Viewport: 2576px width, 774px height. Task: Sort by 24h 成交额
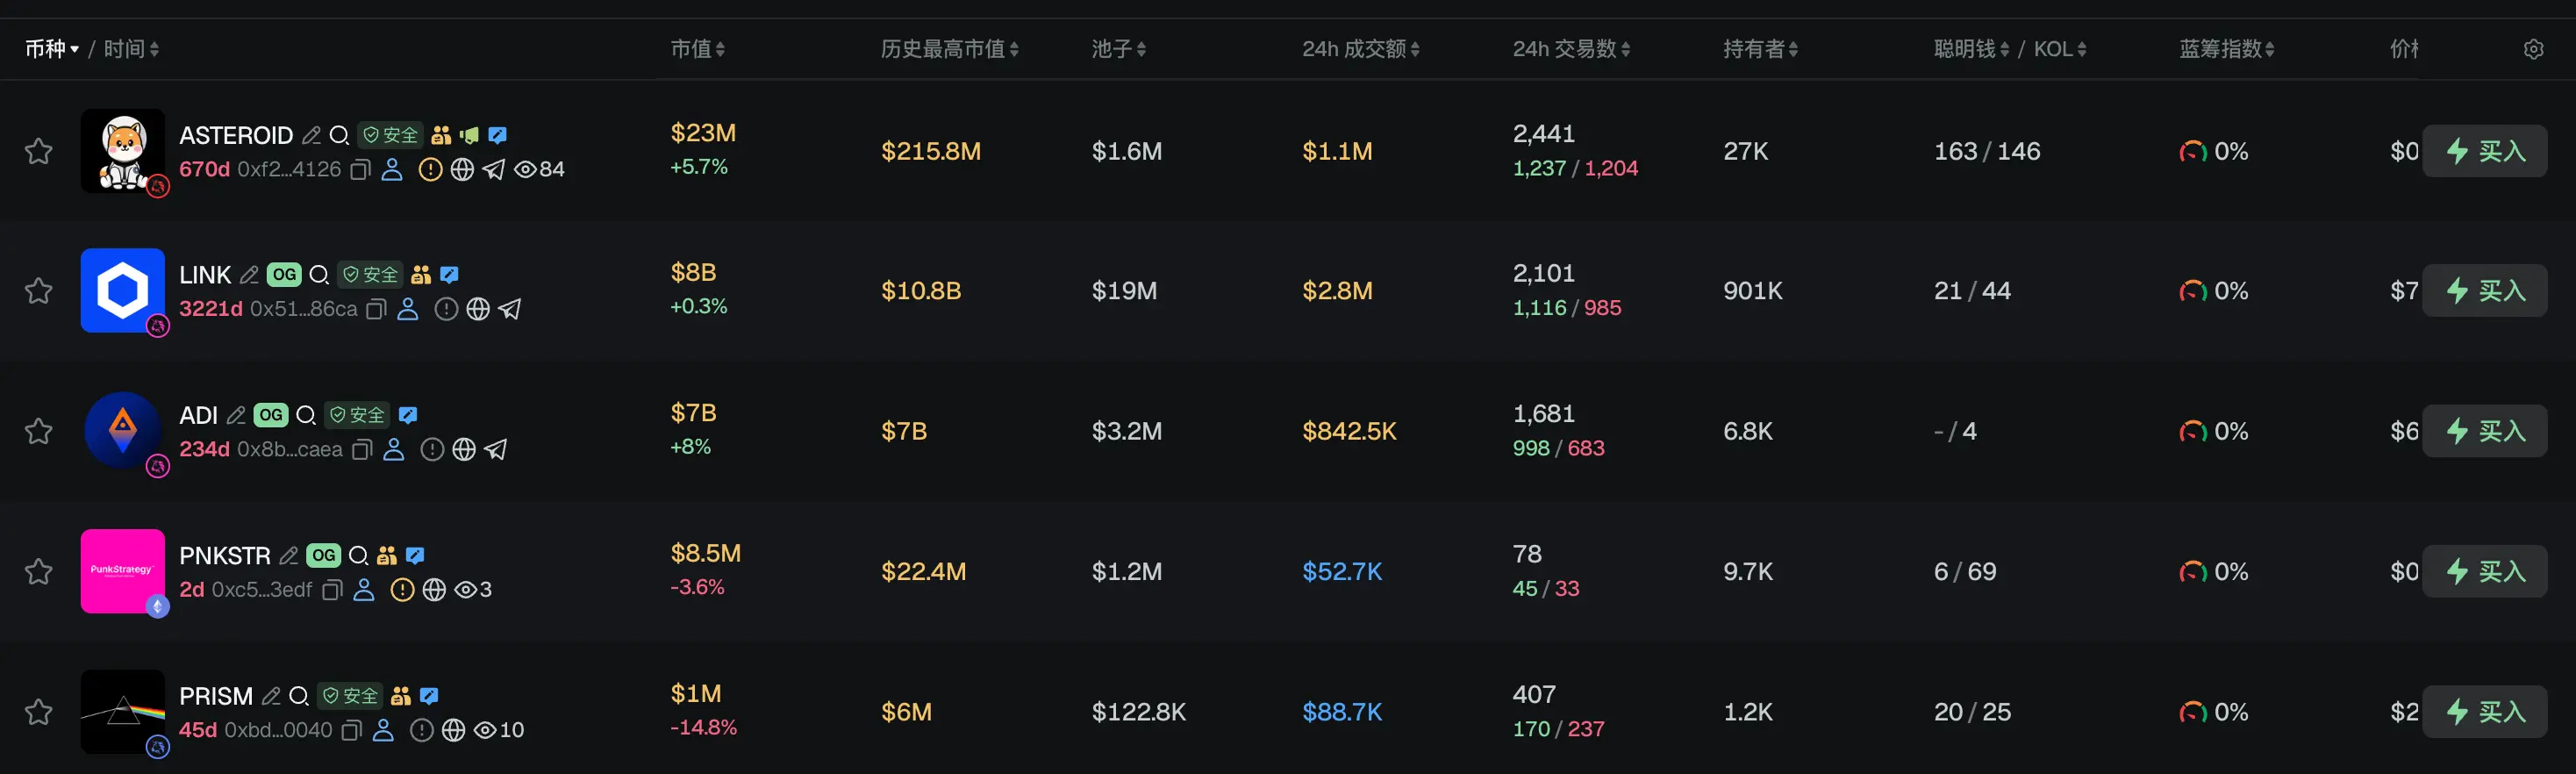1361,49
